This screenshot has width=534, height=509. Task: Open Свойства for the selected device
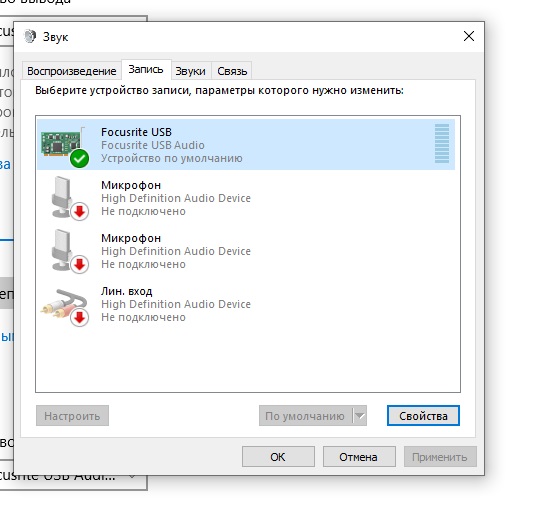click(423, 416)
